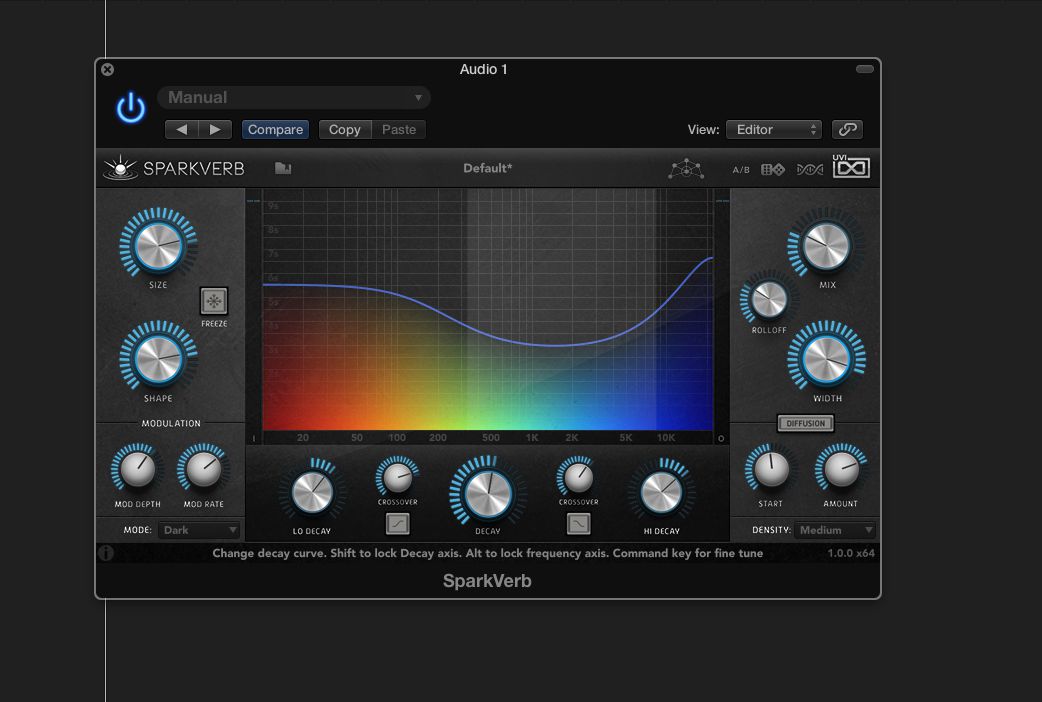The width and height of the screenshot is (1042, 702).
Task: Click the SparkVerb logo
Action: click(x=174, y=168)
